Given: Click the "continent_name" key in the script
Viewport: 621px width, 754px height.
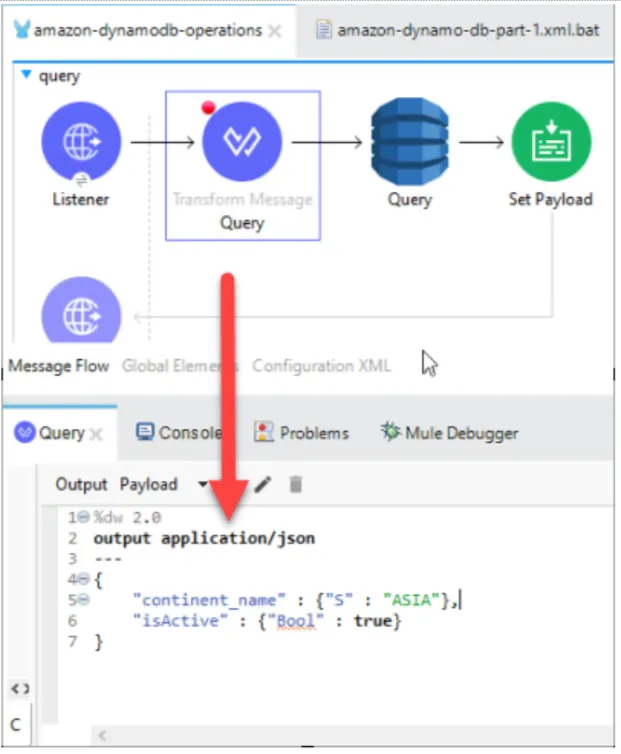Looking at the screenshot, I should [x=209, y=600].
